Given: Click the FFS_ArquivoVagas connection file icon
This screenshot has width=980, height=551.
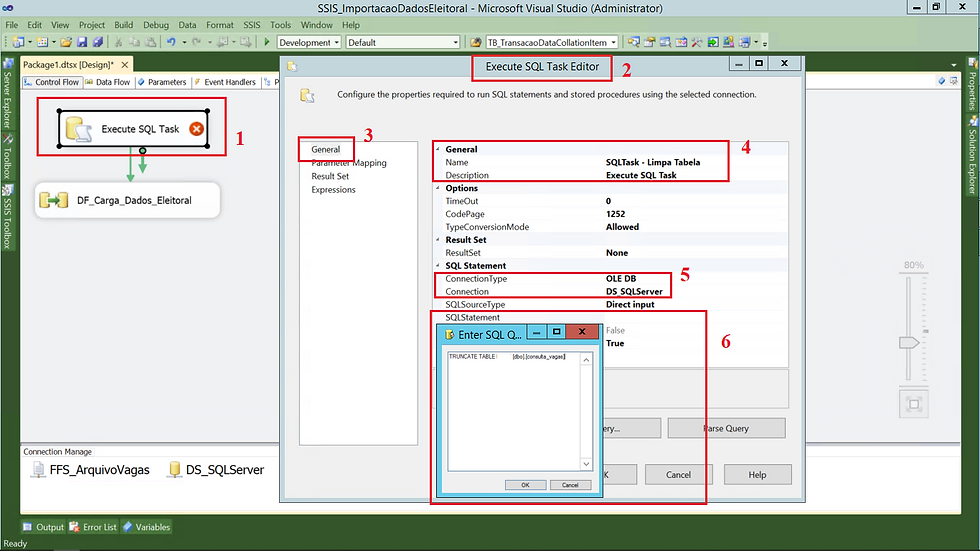Looking at the screenshot, I should pyautogui.click(x=38, y=470).
